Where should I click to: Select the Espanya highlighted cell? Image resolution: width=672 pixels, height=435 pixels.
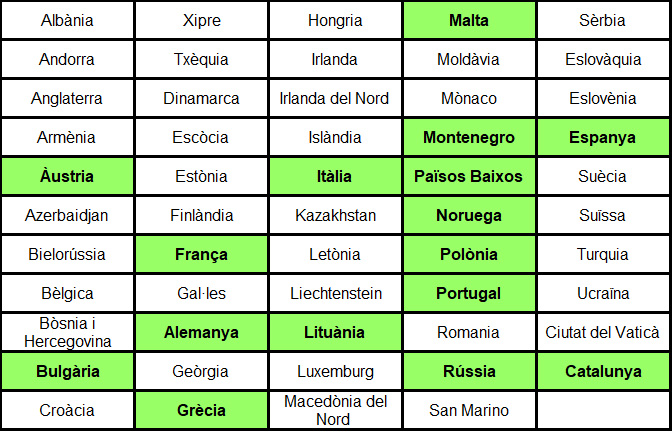(603, 137)
